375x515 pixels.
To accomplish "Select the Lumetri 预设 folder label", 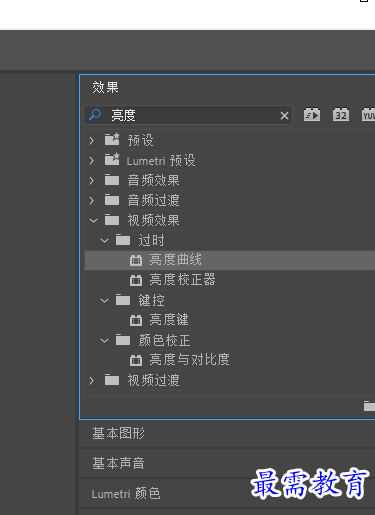I will point(161,161).
